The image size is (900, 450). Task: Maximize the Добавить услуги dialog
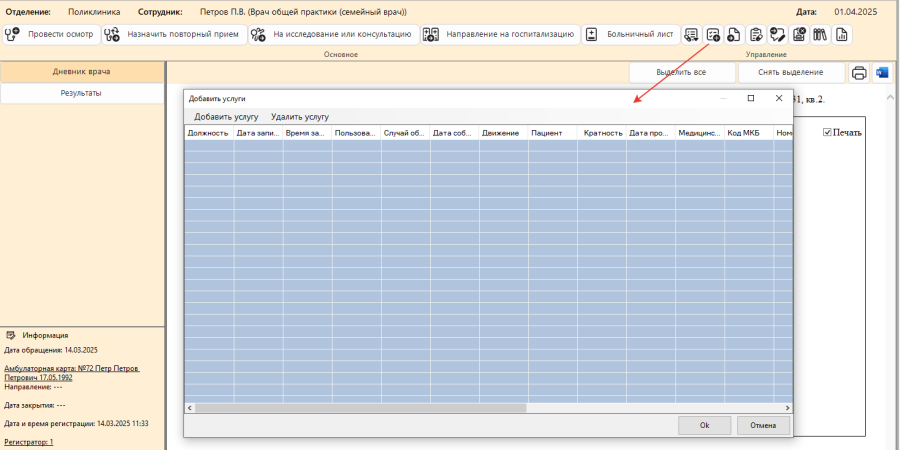click(x=751, y=98)
